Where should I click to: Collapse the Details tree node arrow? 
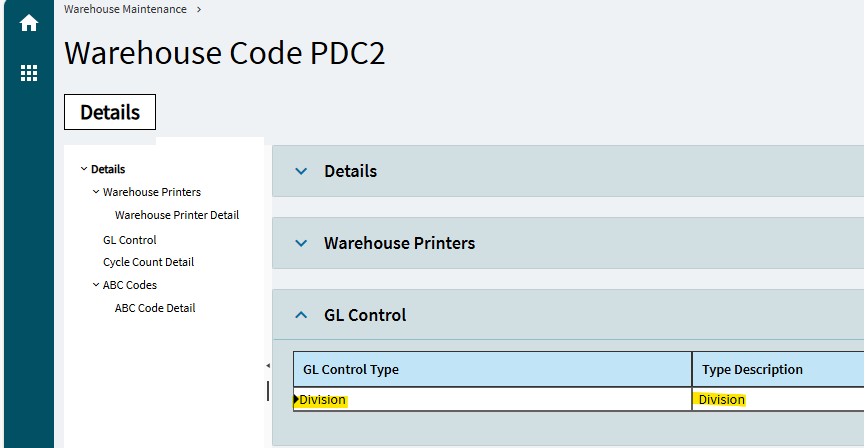pyautogui.click(x=84, y=169)
